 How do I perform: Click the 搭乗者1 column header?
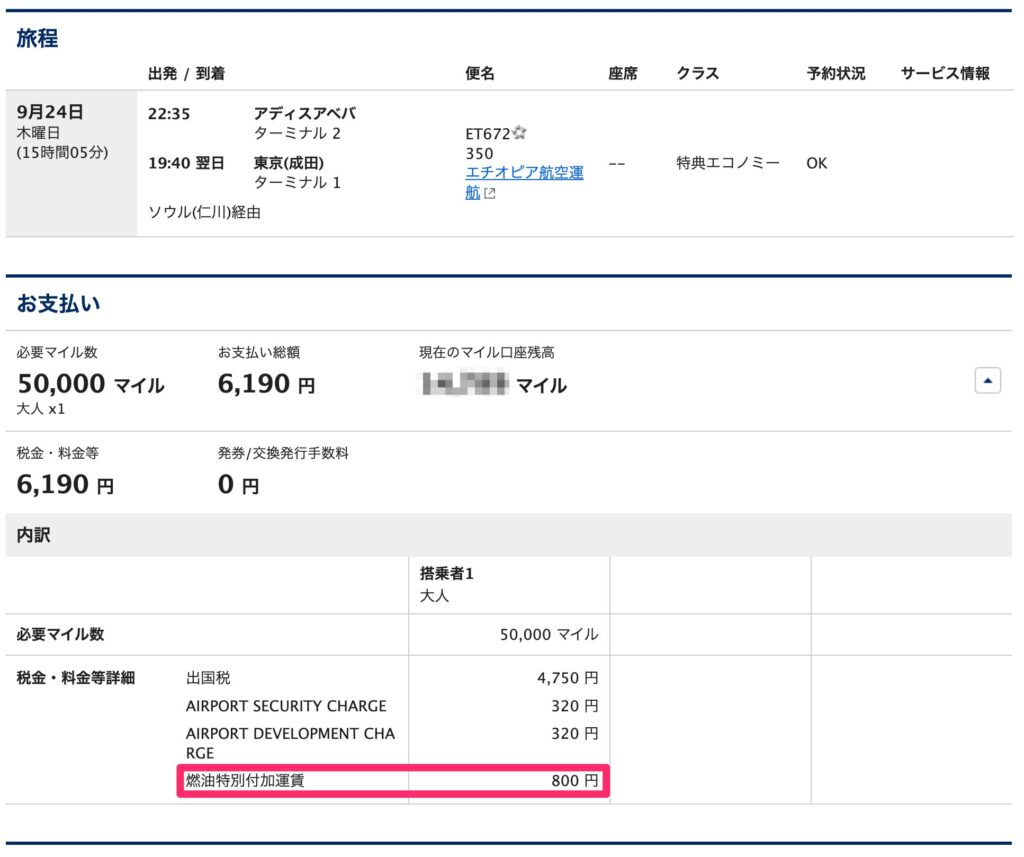[x=447, y=574]
